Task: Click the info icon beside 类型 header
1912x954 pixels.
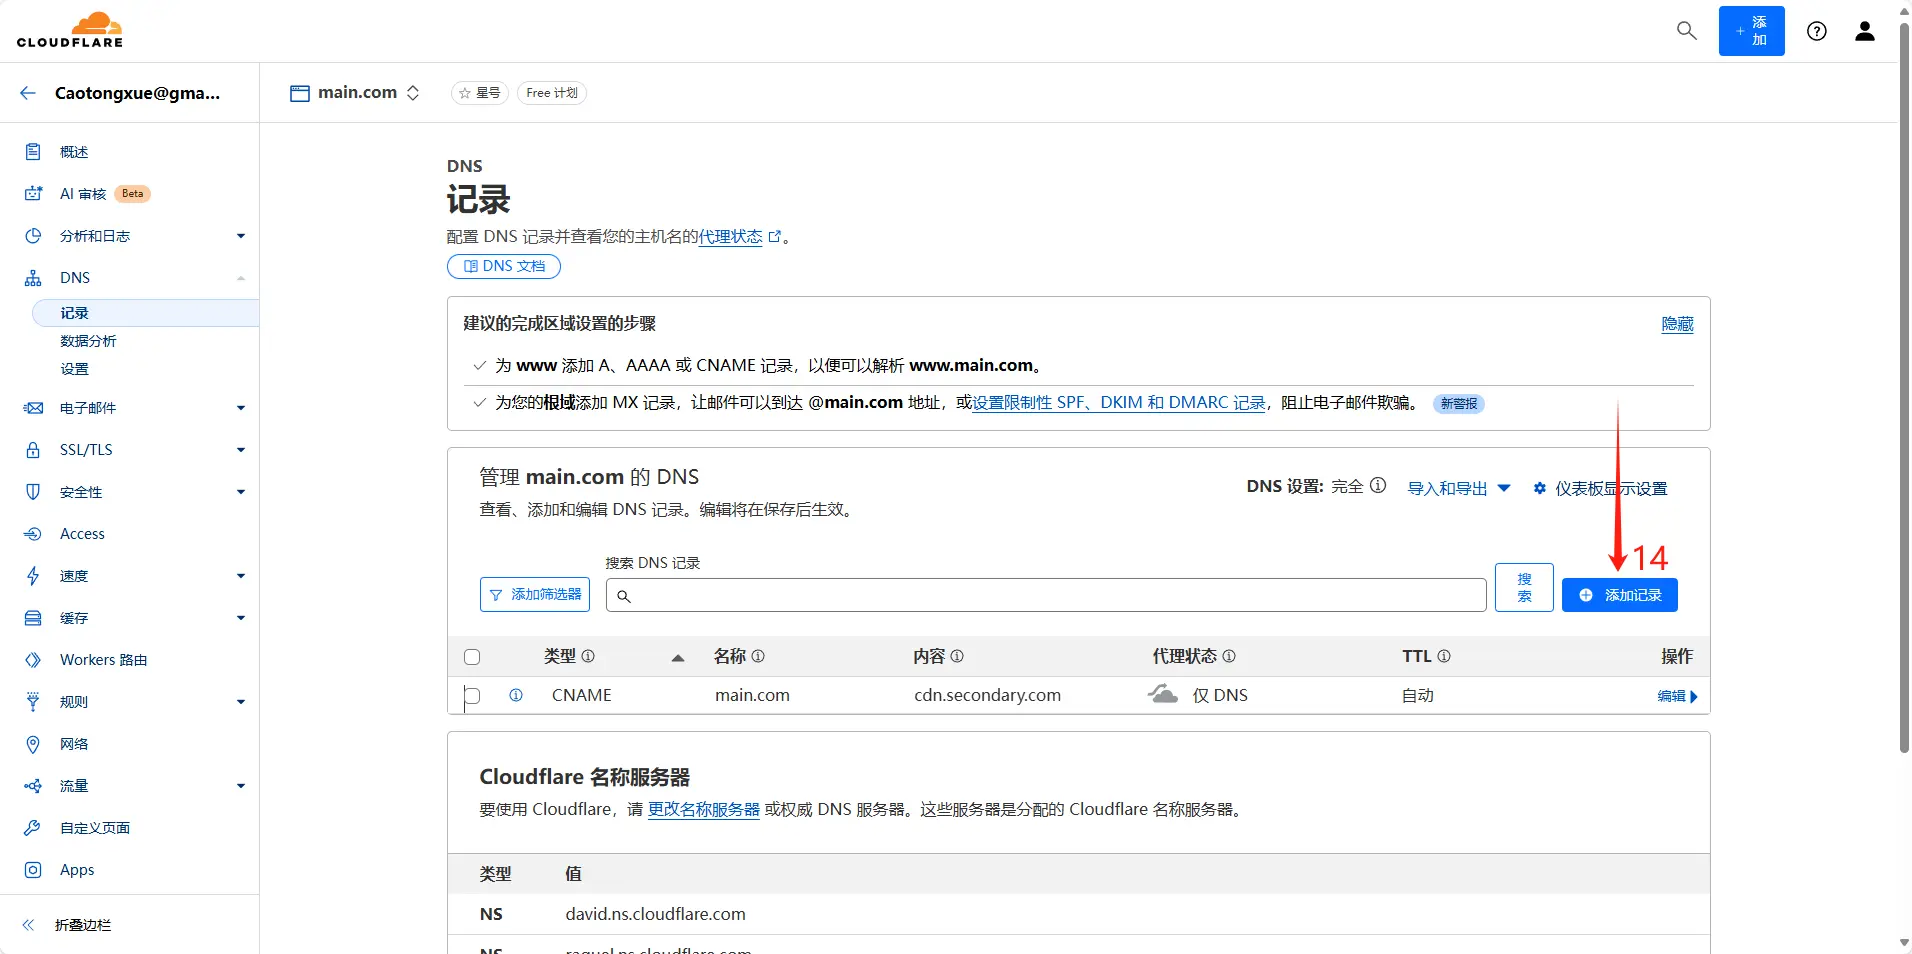Action: click(x=588, y=656)
